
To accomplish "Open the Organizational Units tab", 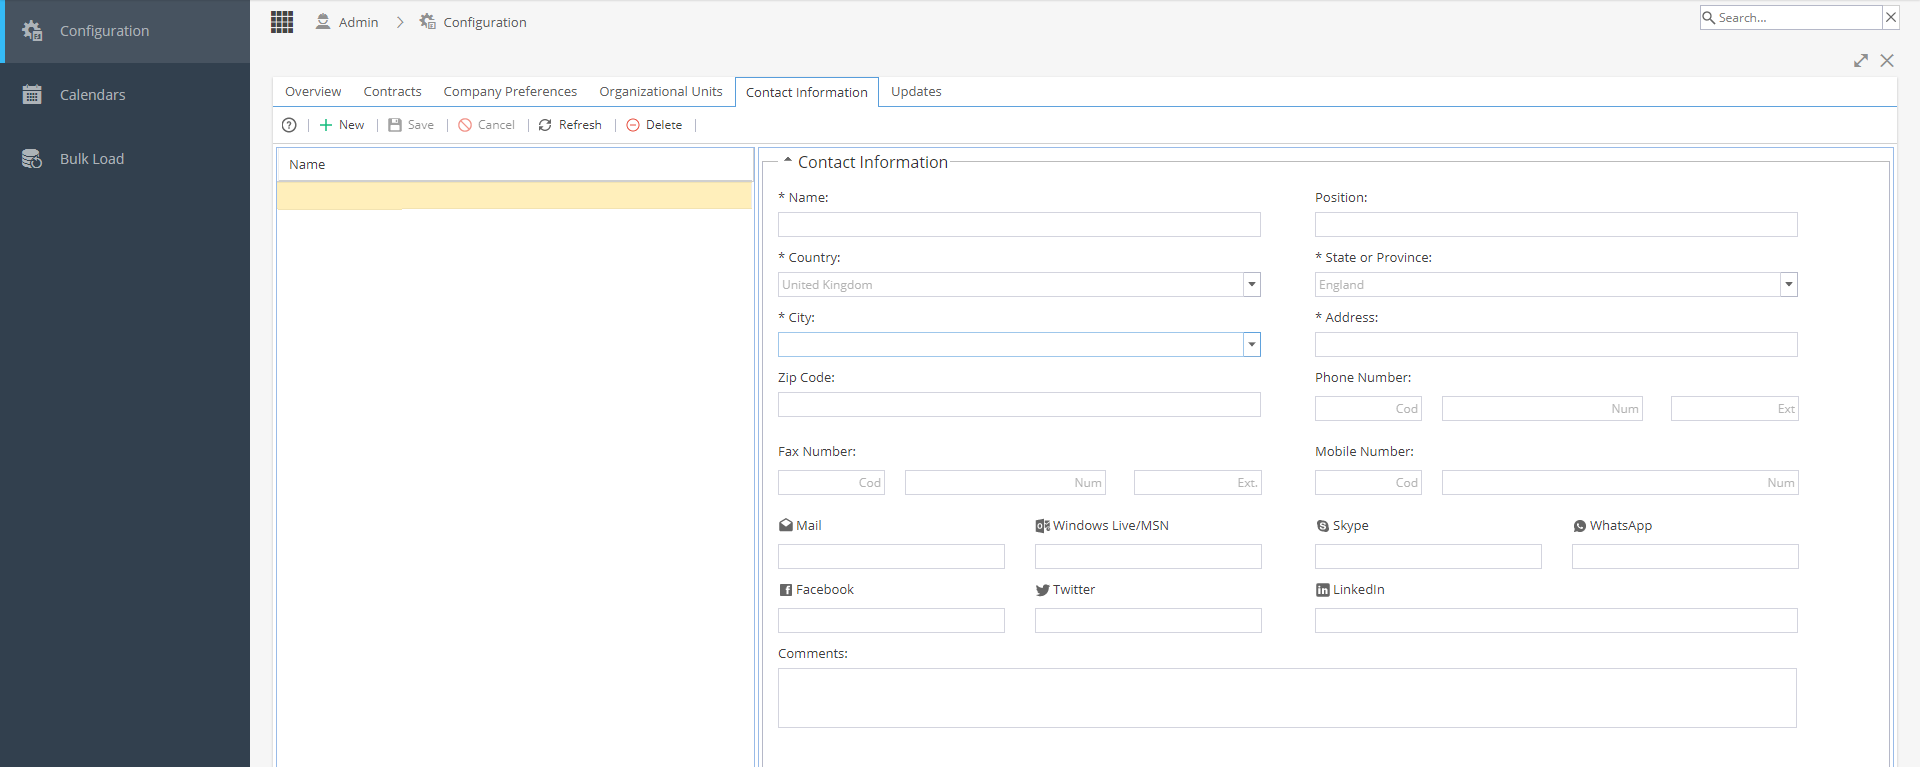I will [661, 92].
